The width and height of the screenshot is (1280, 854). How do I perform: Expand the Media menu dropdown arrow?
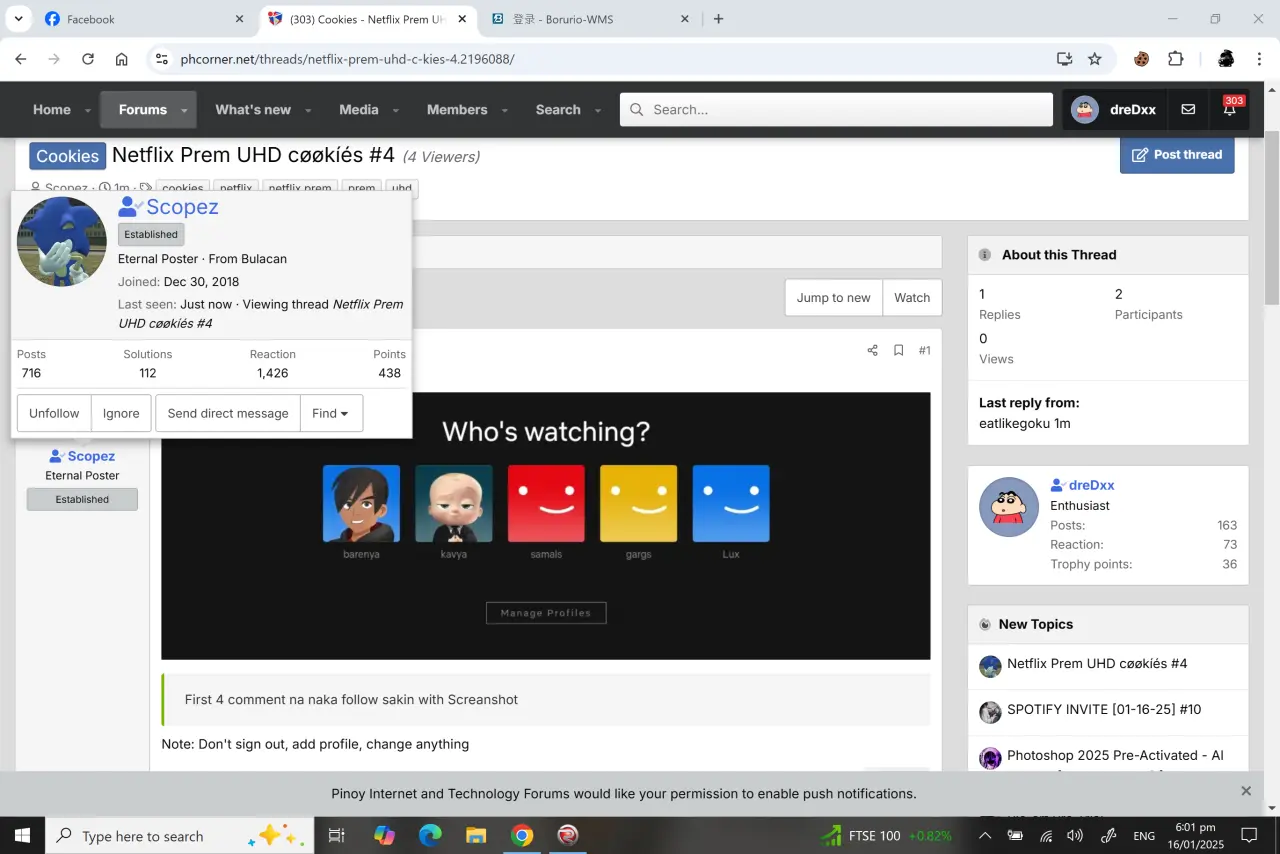pos(395,110)
